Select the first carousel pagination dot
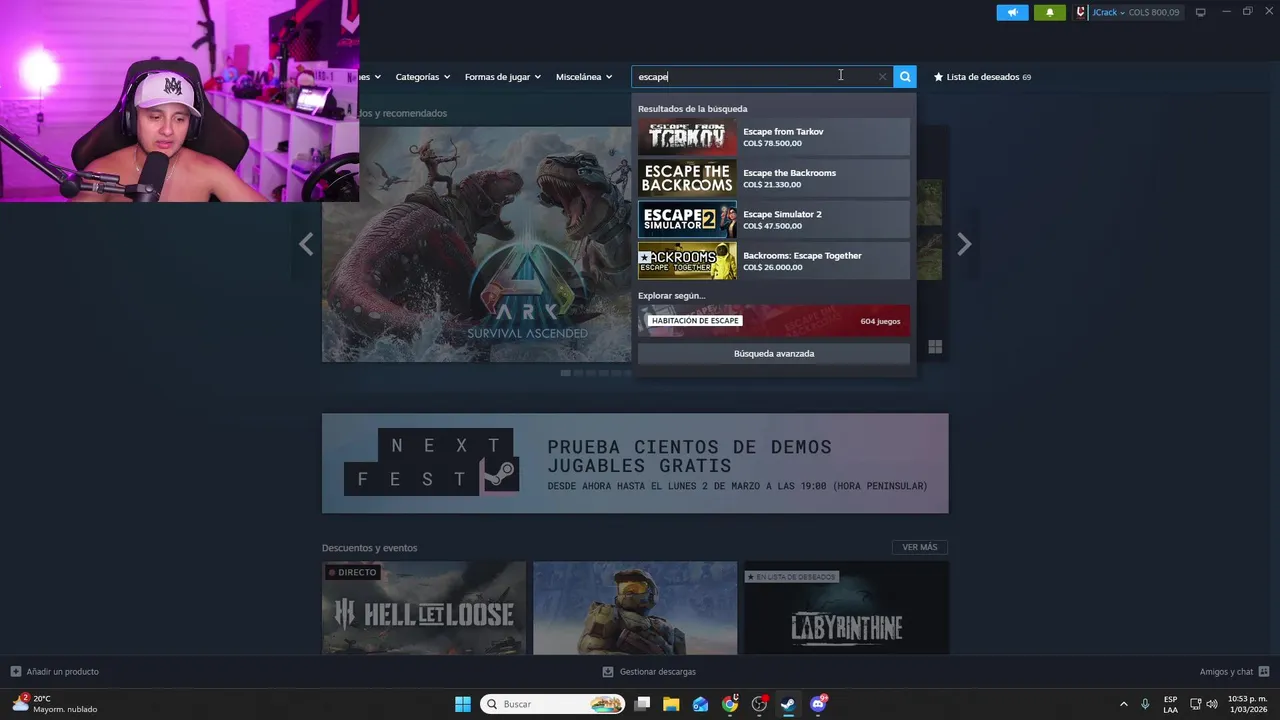 565,373
